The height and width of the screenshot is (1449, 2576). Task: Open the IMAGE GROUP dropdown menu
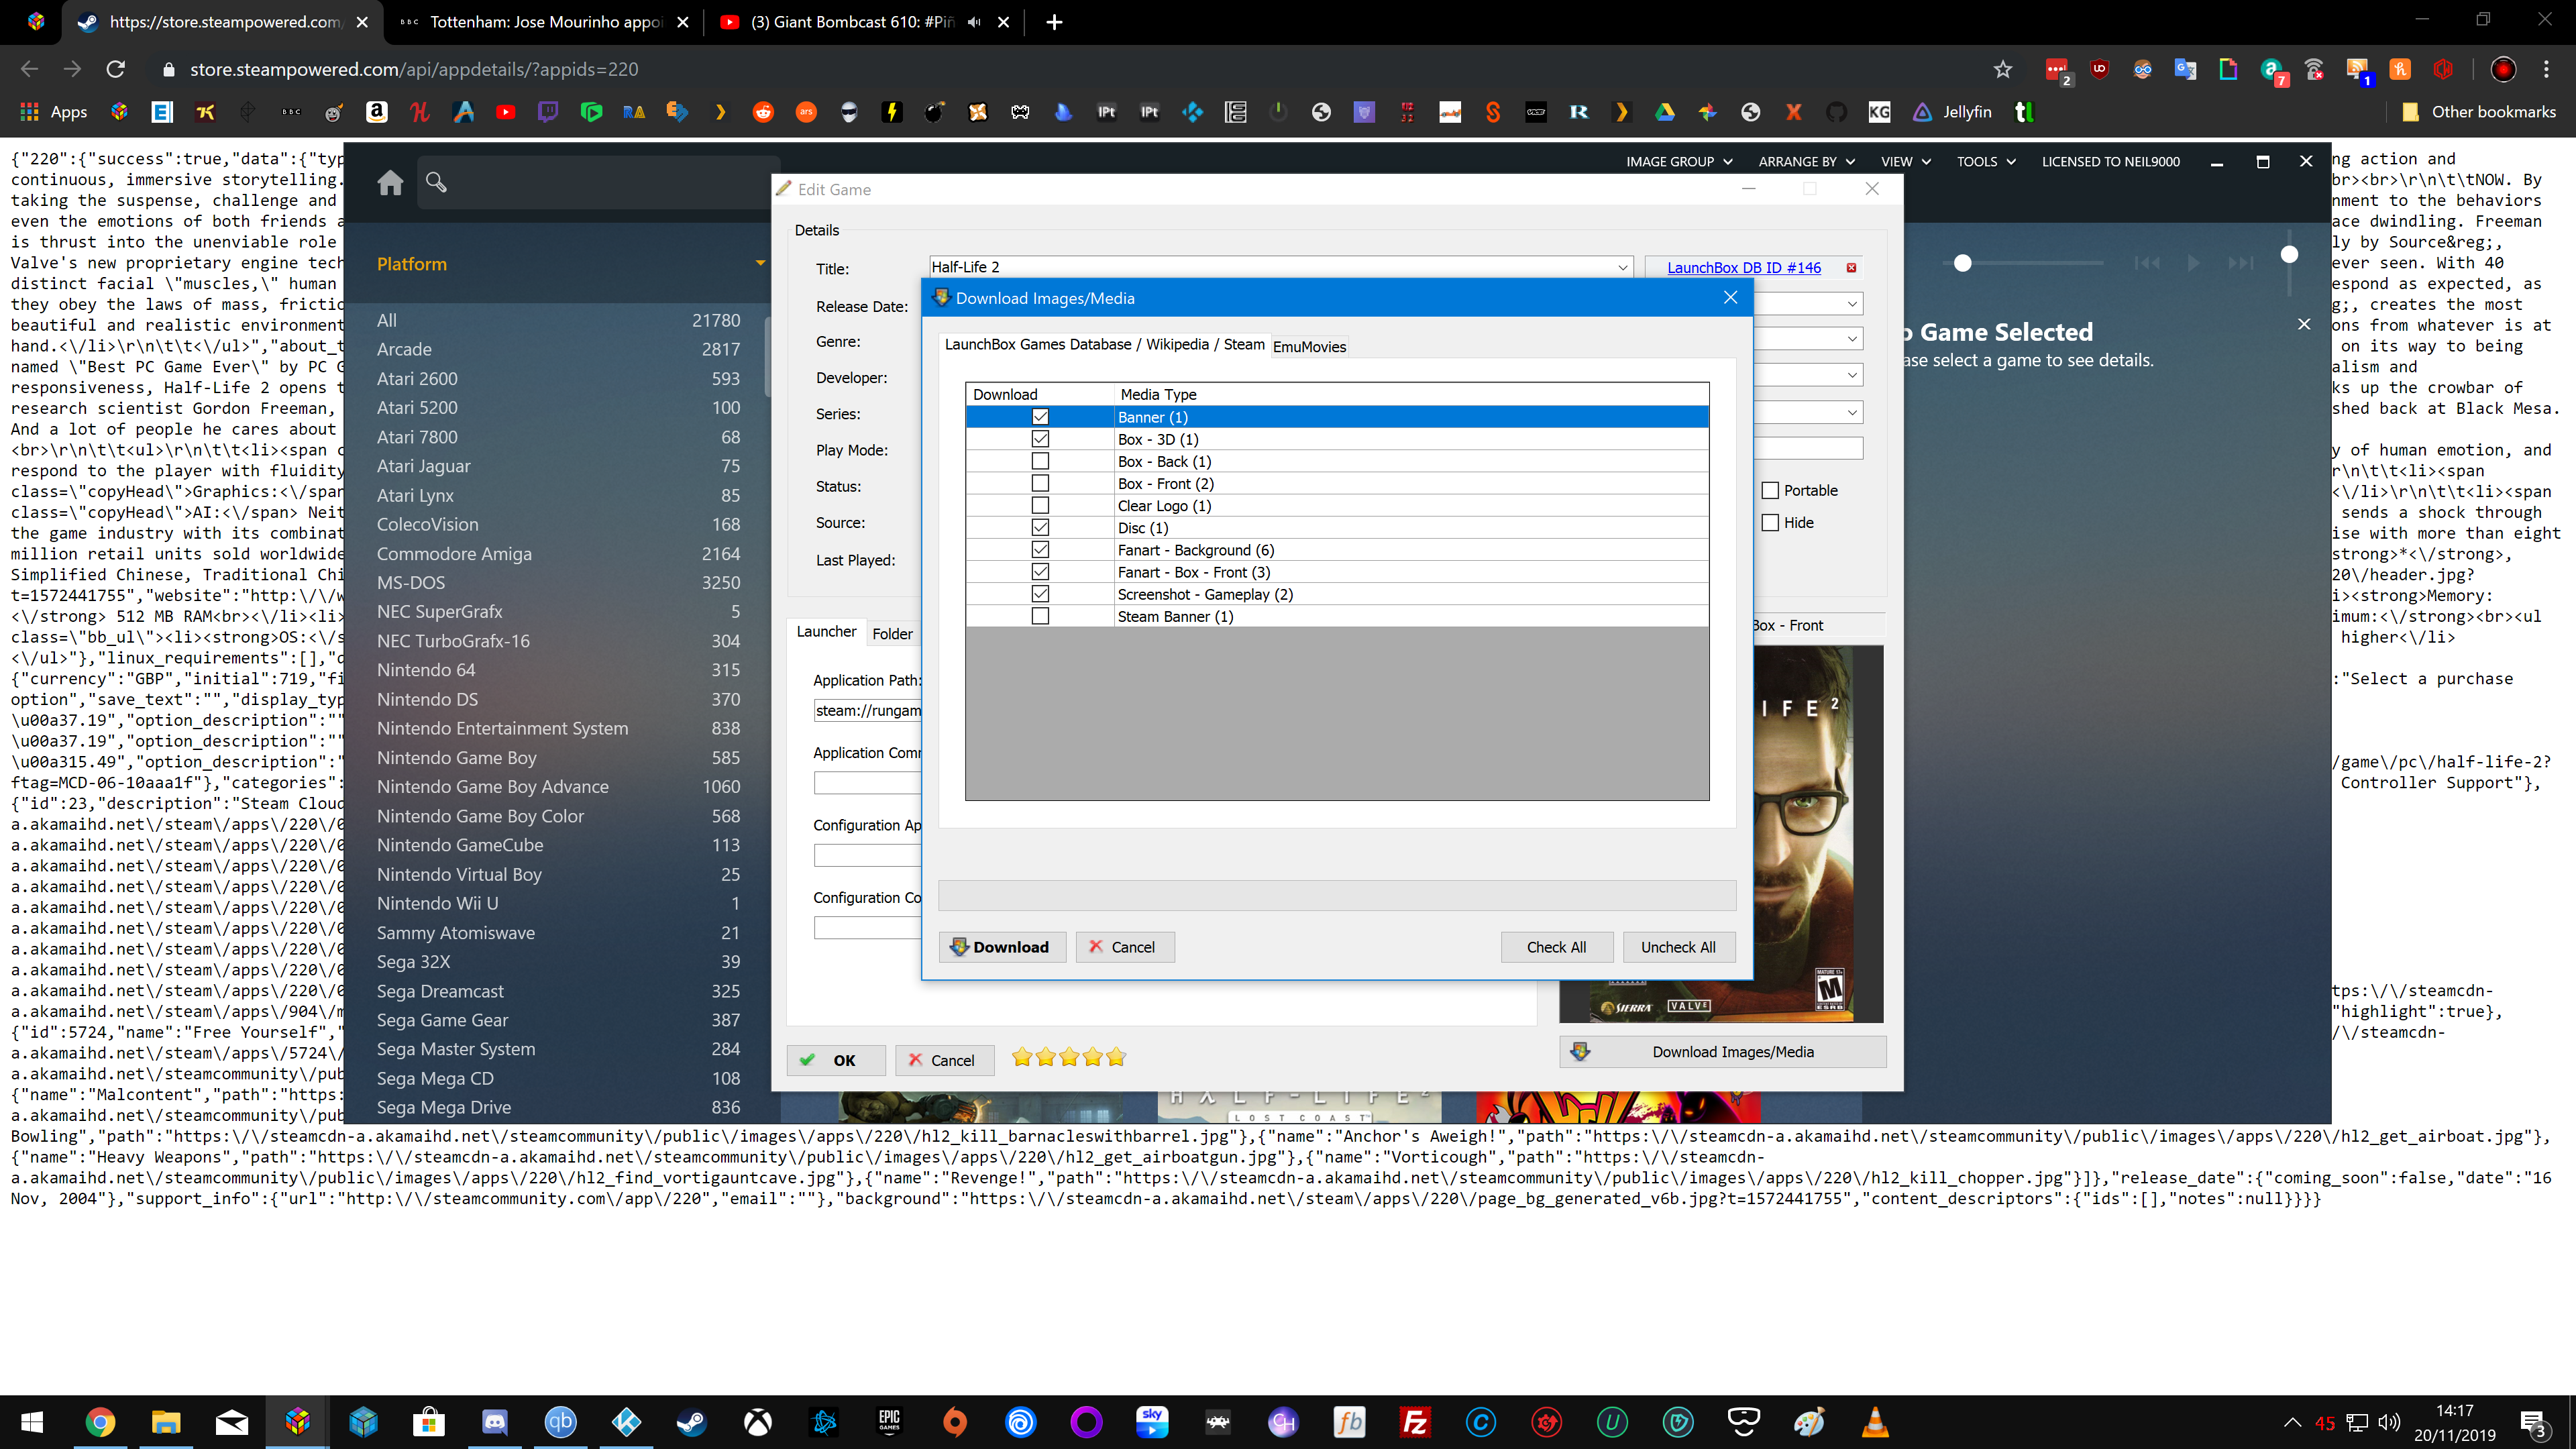point(1678,161)
